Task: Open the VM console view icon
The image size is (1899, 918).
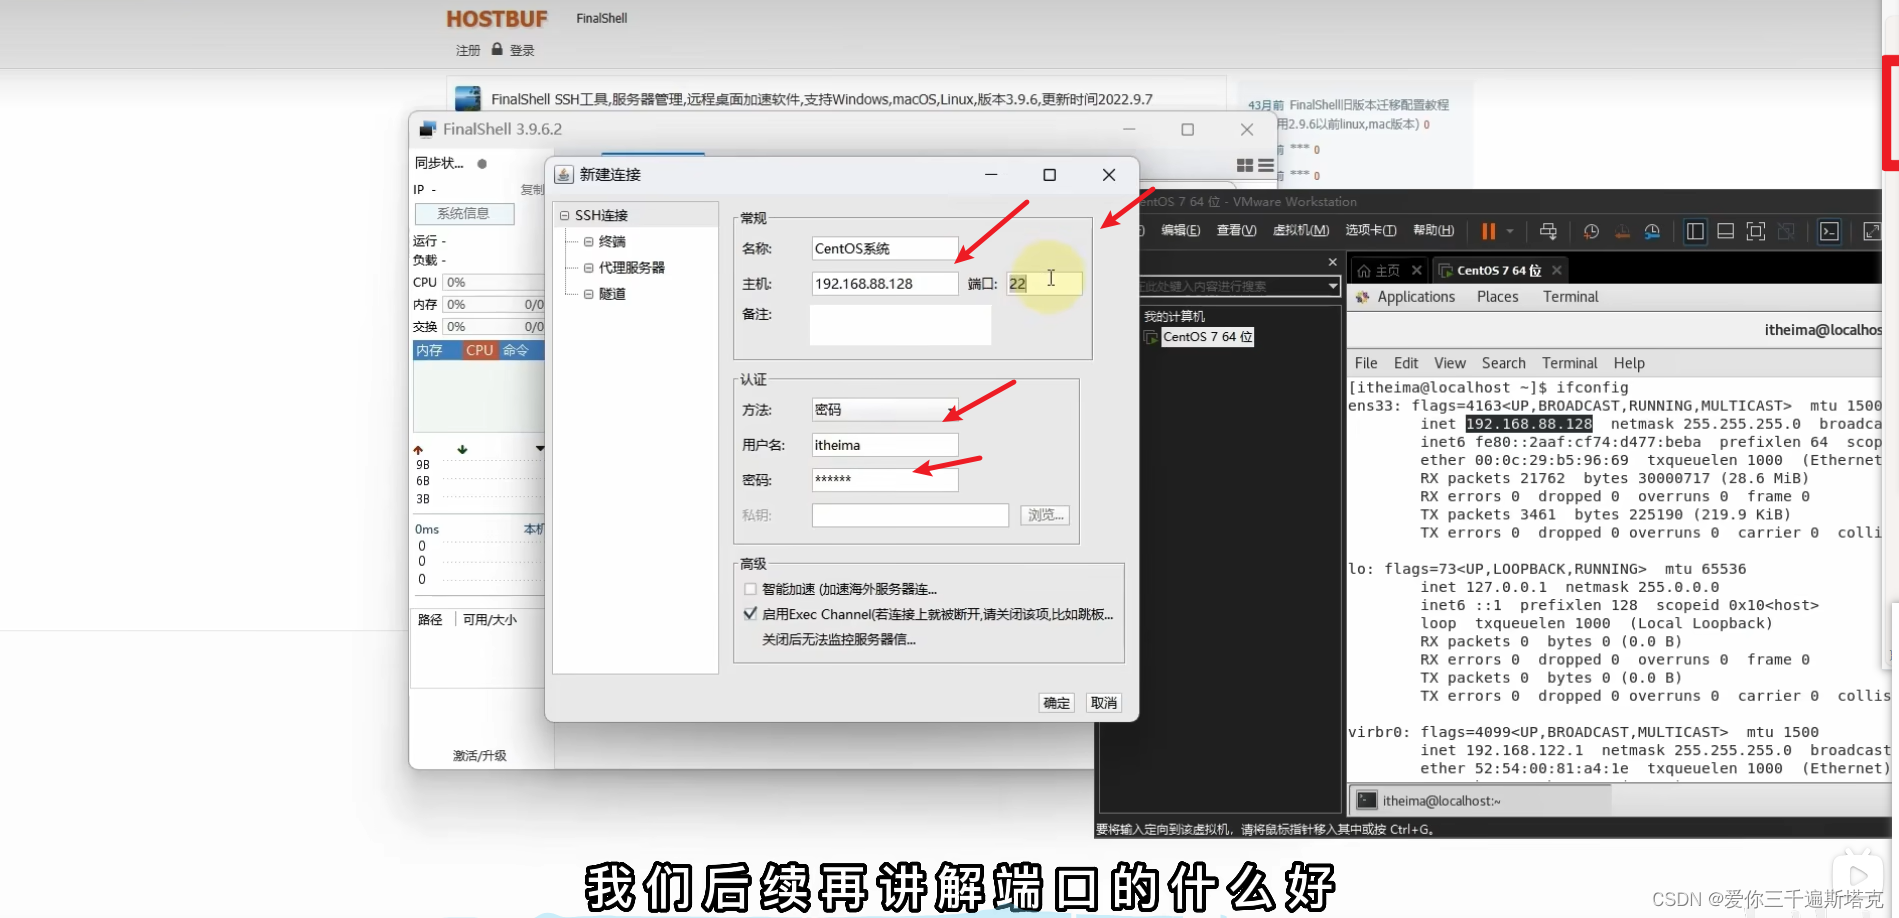Action: [x=1831, y=231]
